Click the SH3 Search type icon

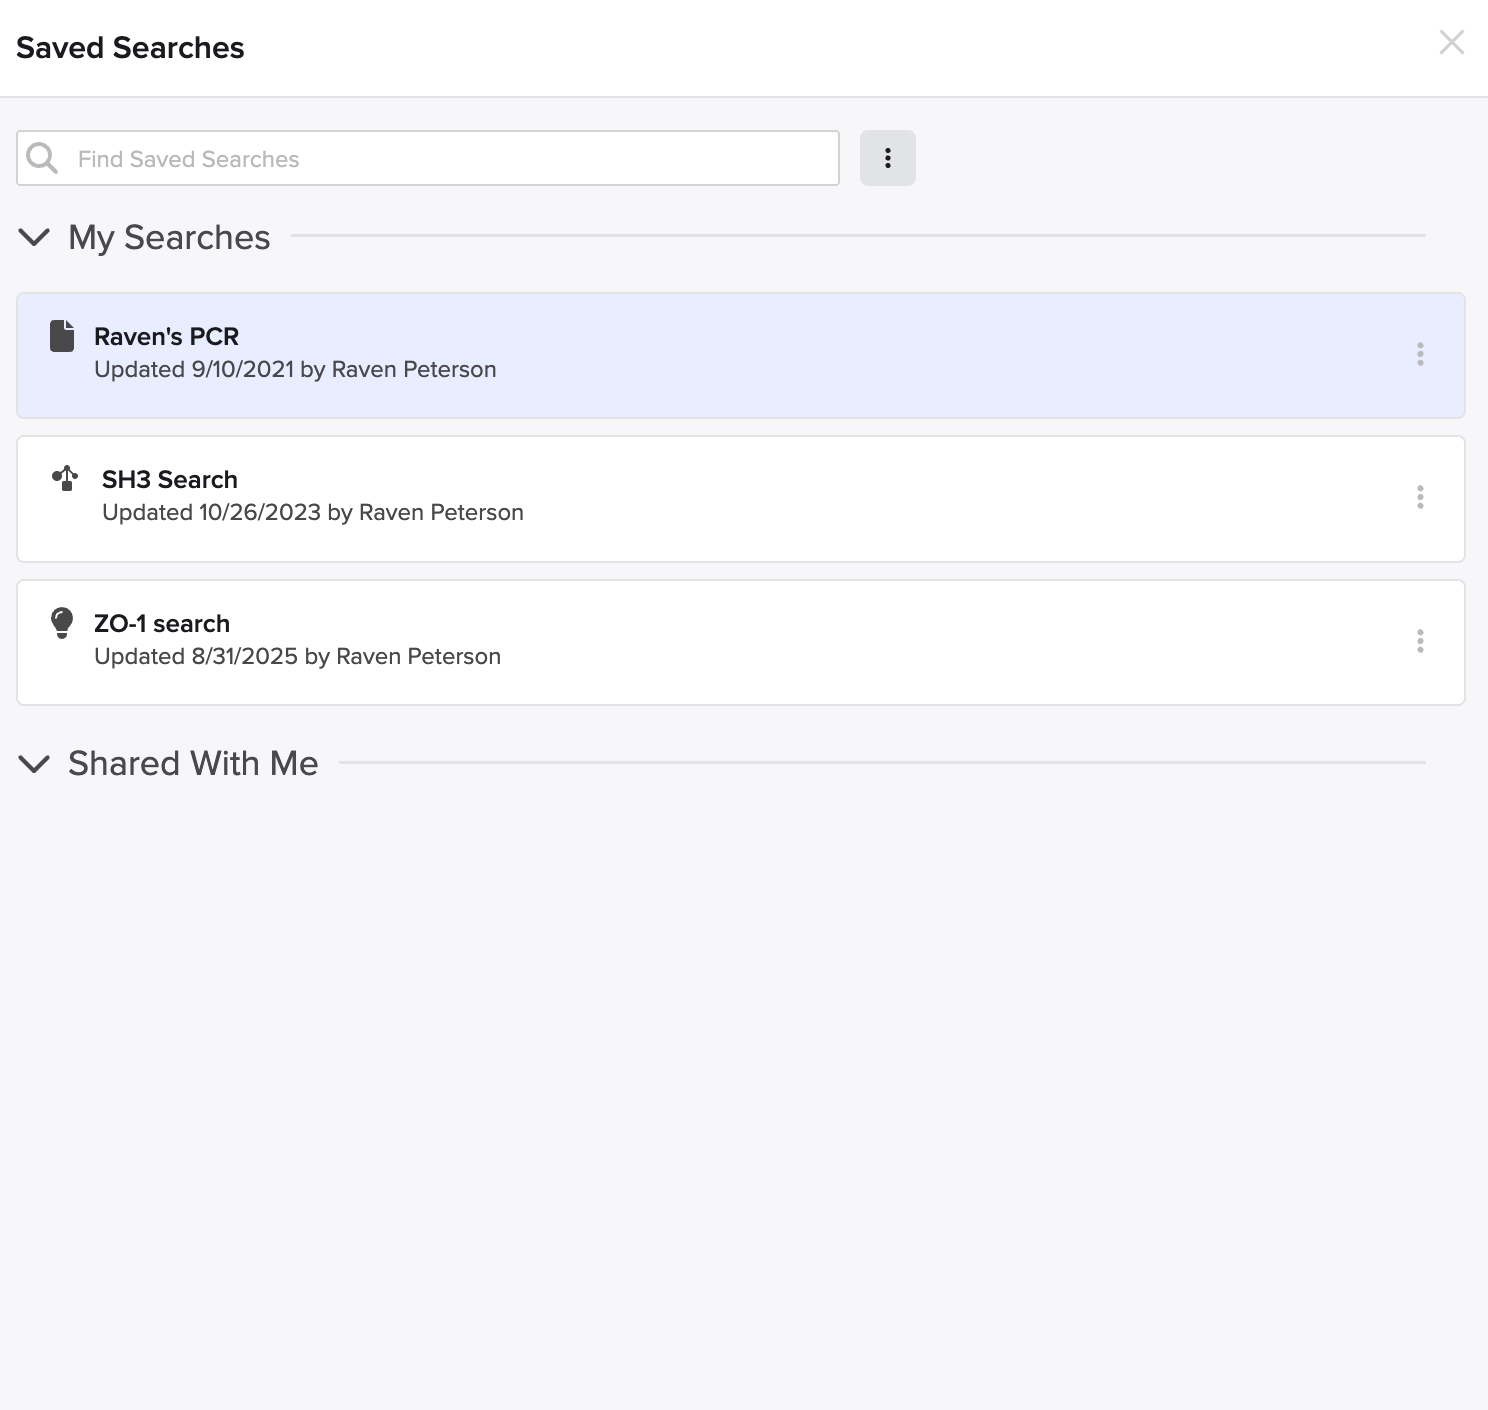65,479
